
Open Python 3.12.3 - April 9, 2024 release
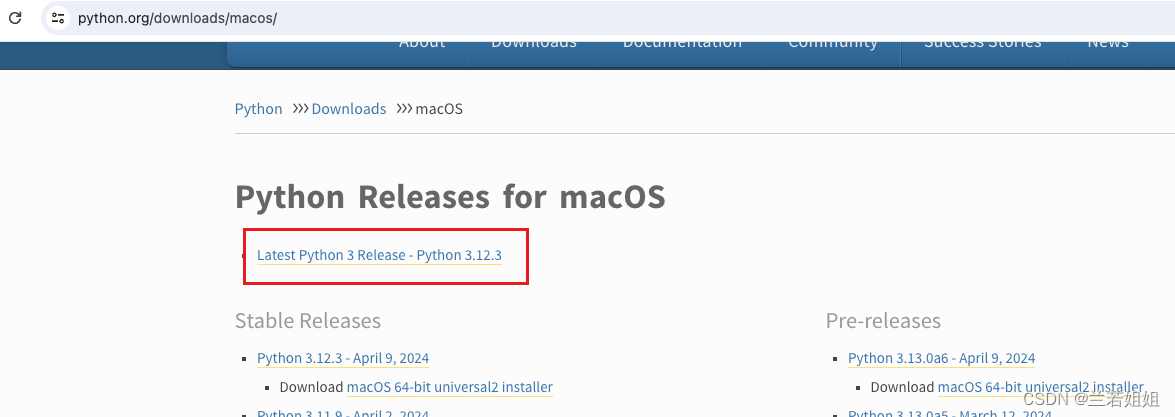[342, 358]
